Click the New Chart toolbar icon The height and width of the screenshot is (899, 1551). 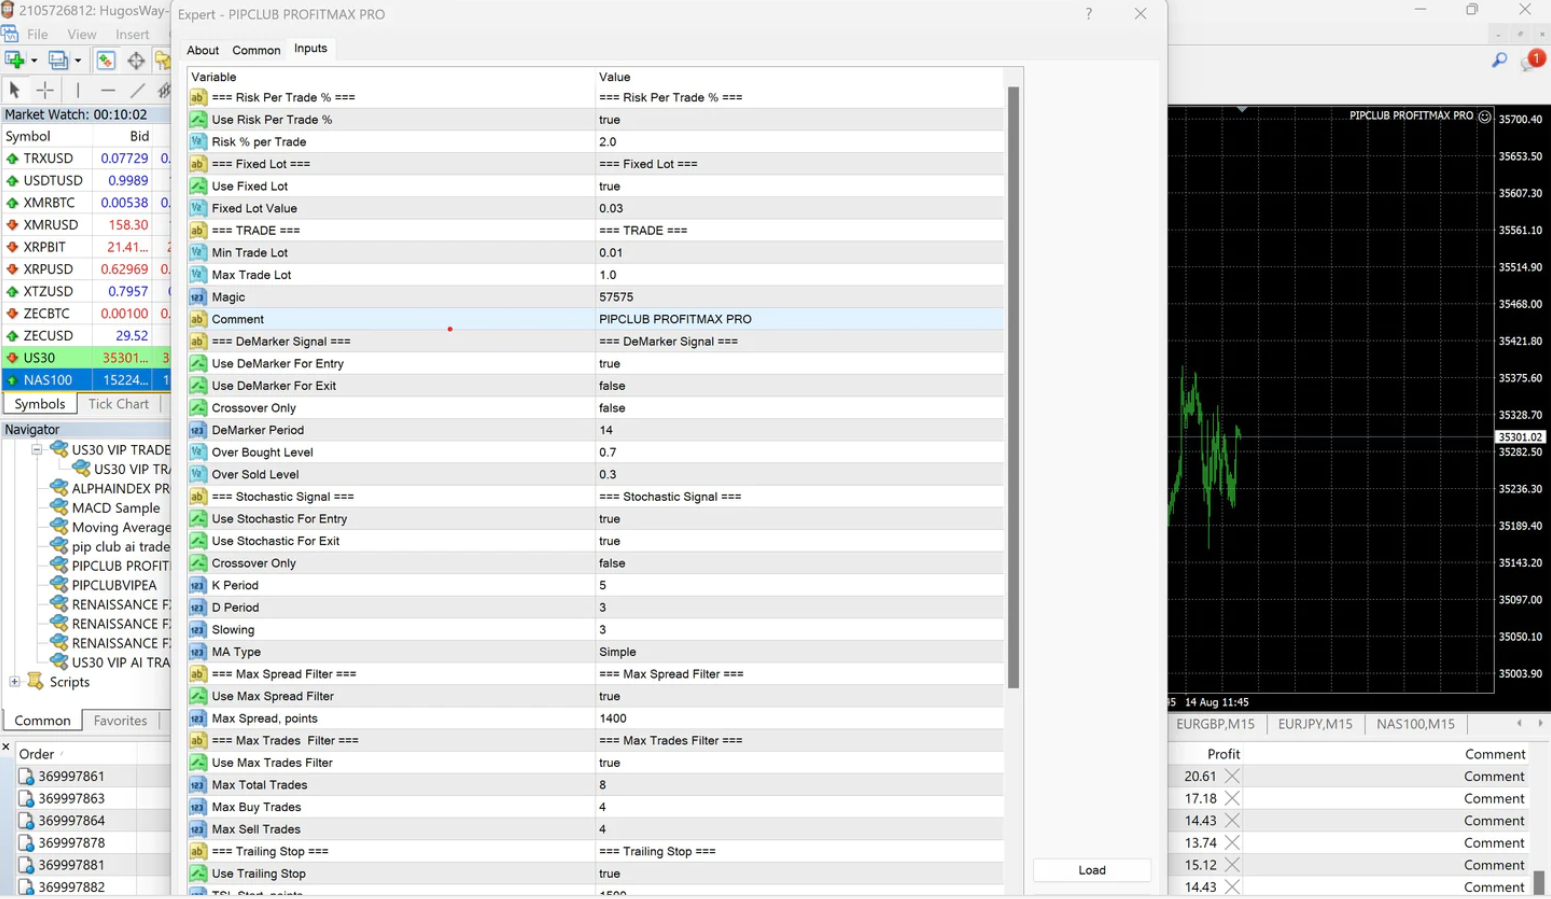pos(15,60)
